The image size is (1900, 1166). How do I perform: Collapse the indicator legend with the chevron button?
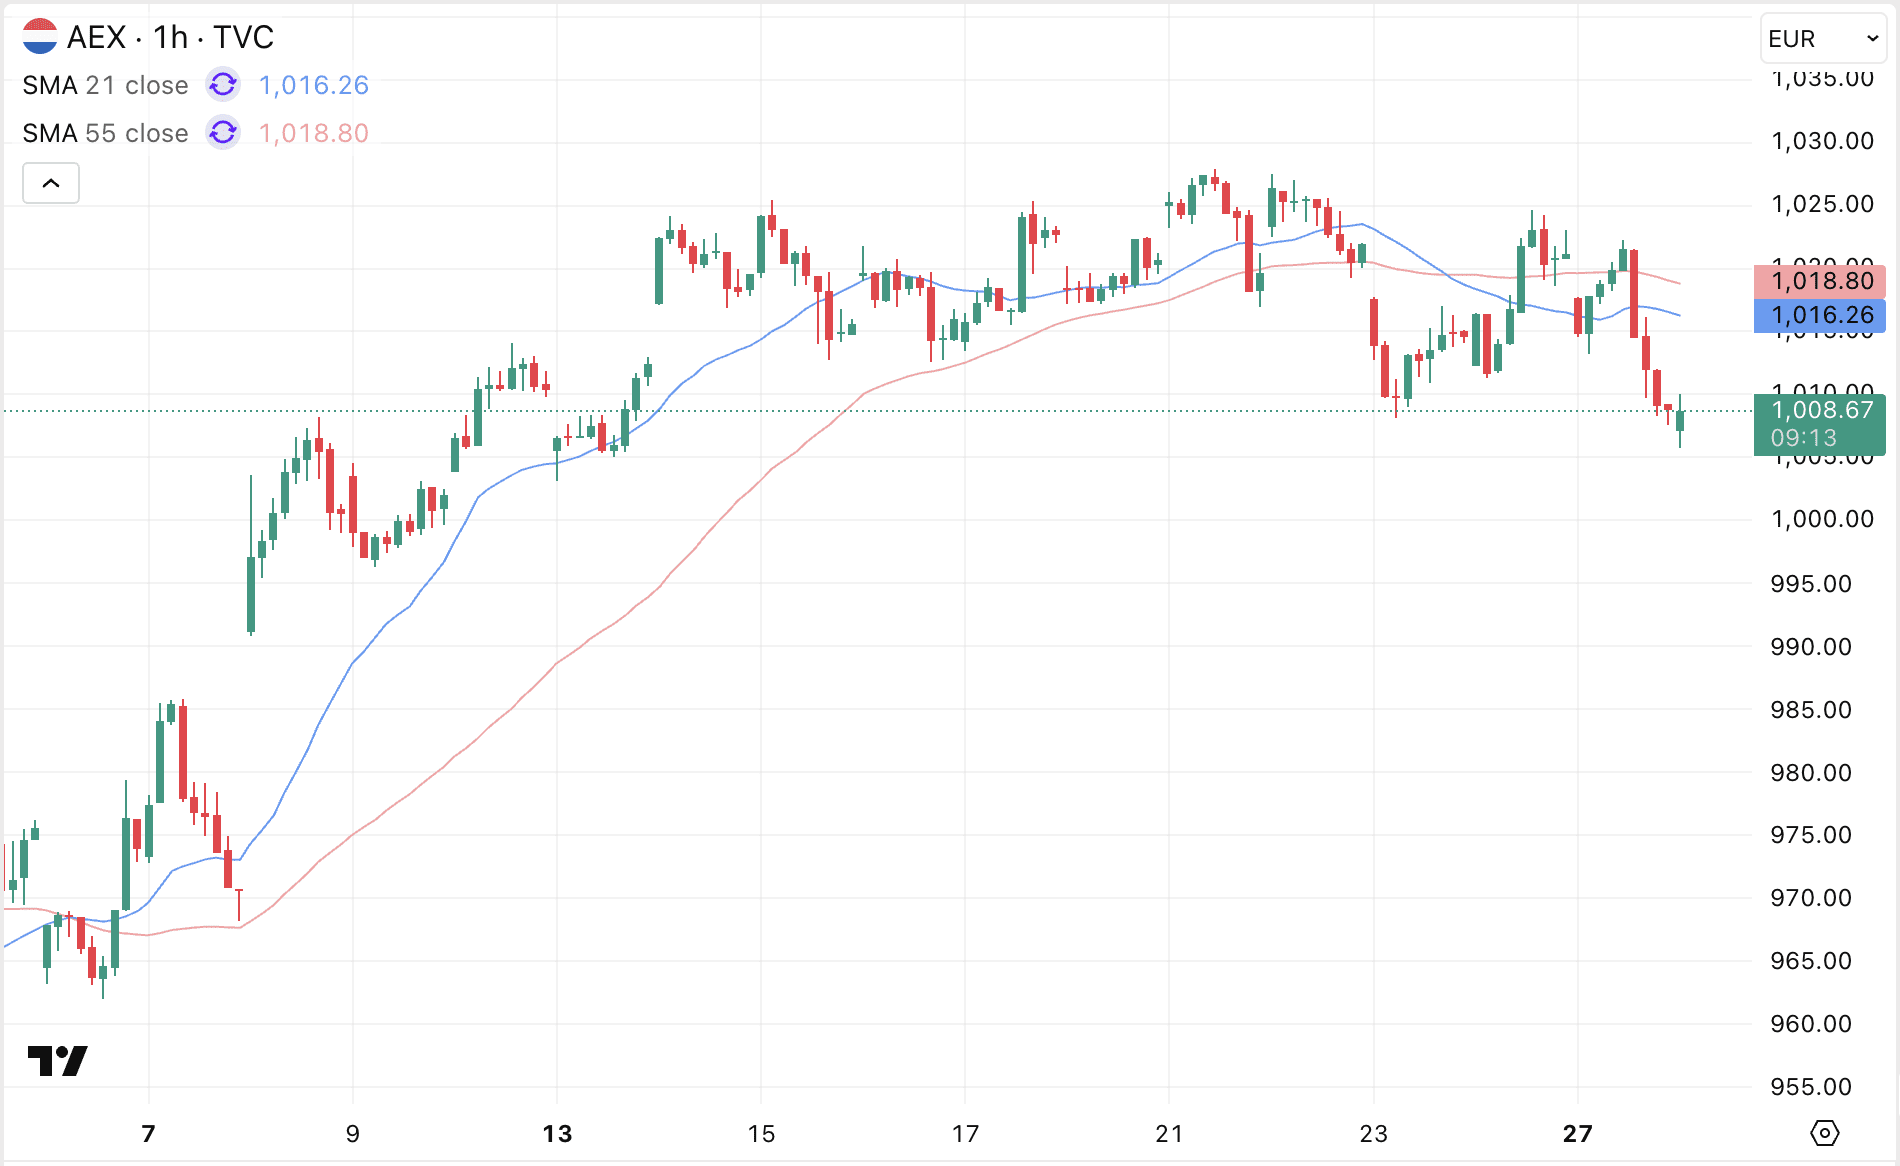[50, 183]
